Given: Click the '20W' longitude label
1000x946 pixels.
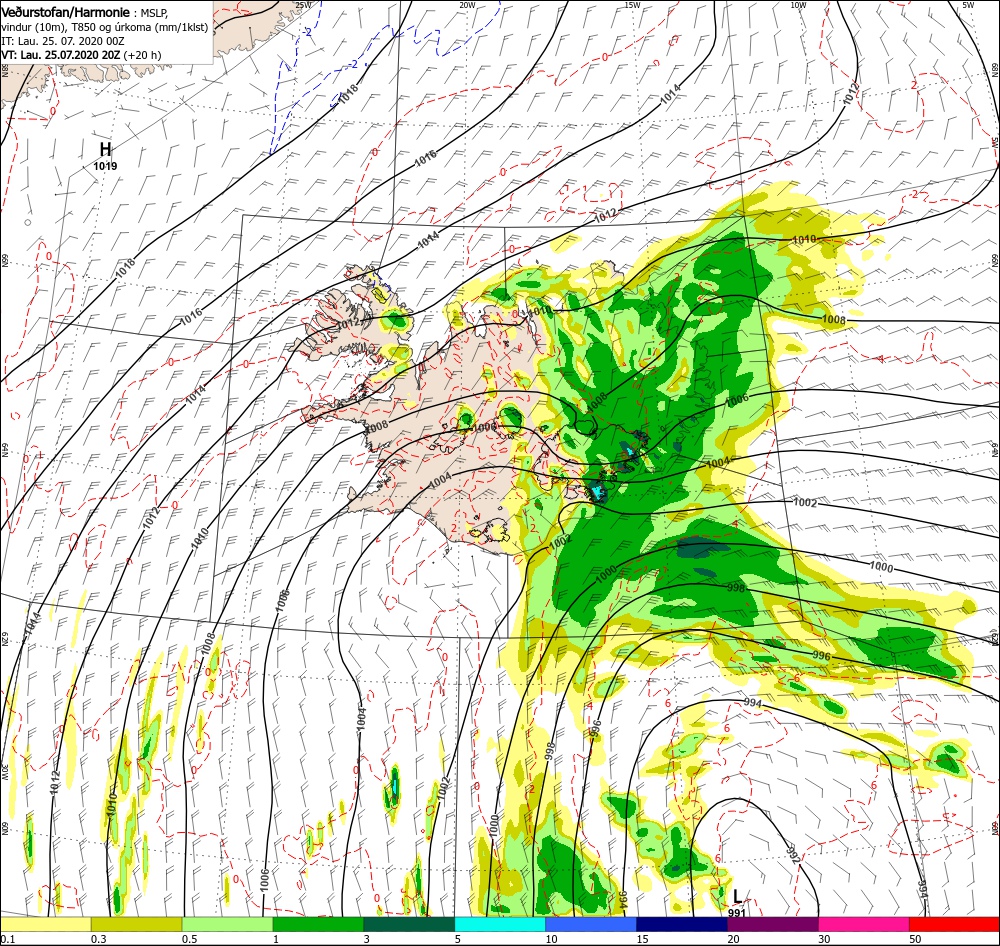Looking at the screenshot, I should [x=467, y=5].
